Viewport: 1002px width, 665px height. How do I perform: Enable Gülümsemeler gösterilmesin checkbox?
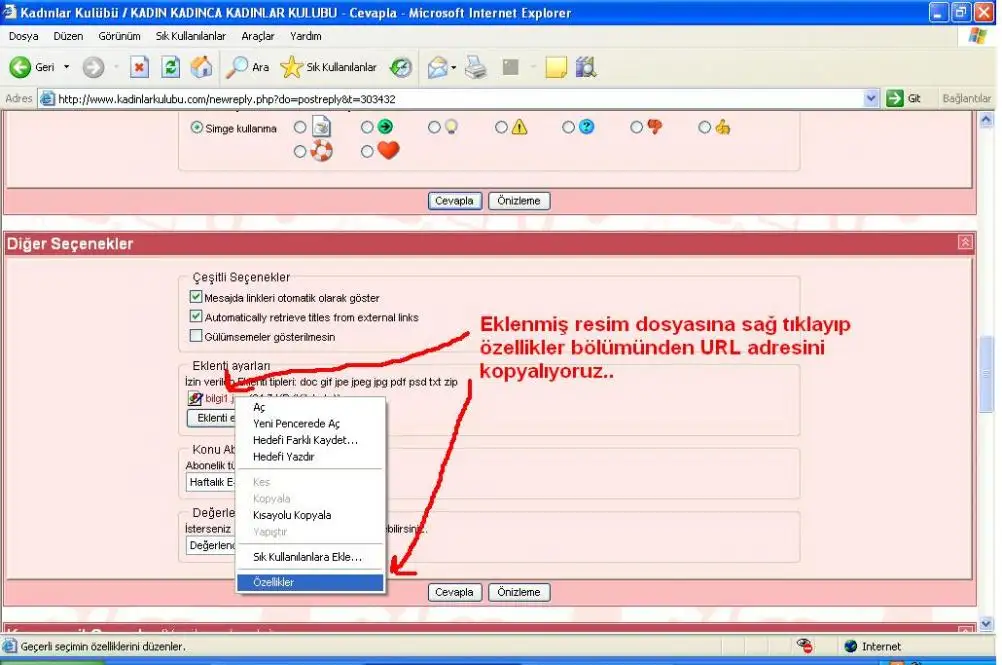(196, 337)
